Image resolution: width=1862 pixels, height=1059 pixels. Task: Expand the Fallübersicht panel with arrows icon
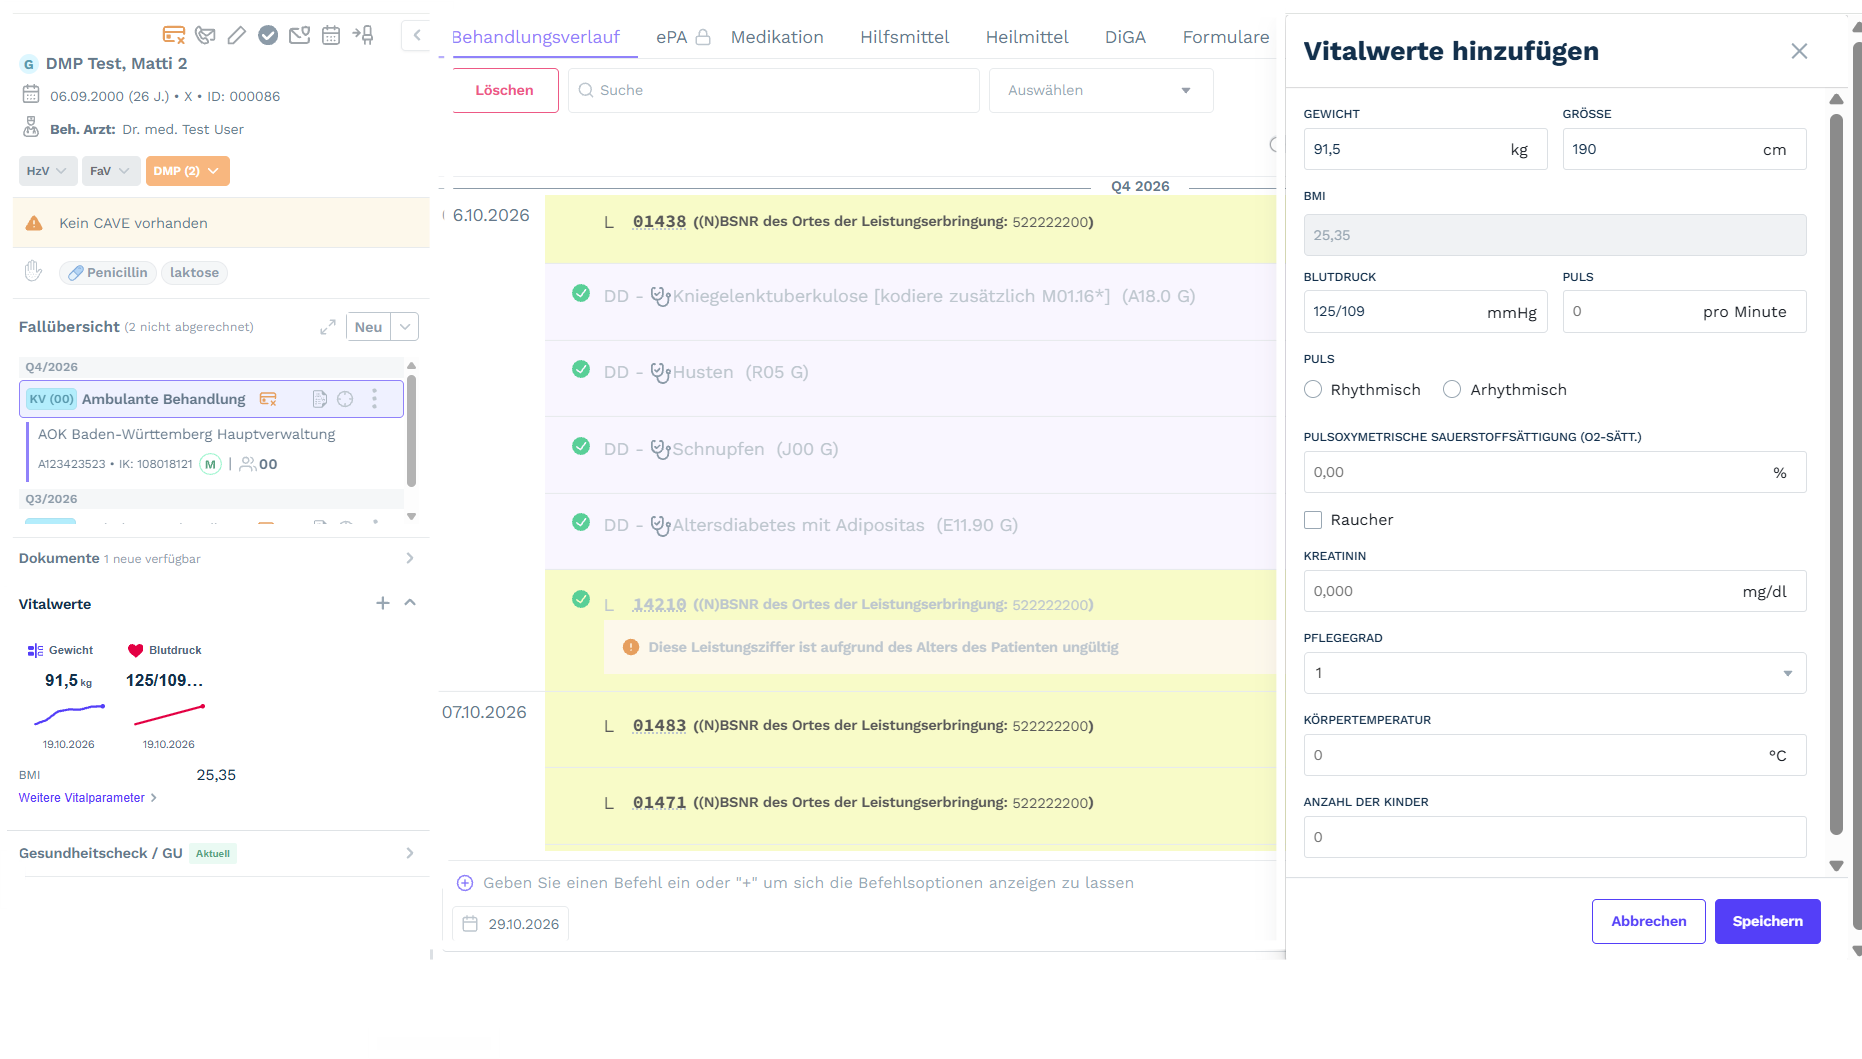(x=327, y=327)
